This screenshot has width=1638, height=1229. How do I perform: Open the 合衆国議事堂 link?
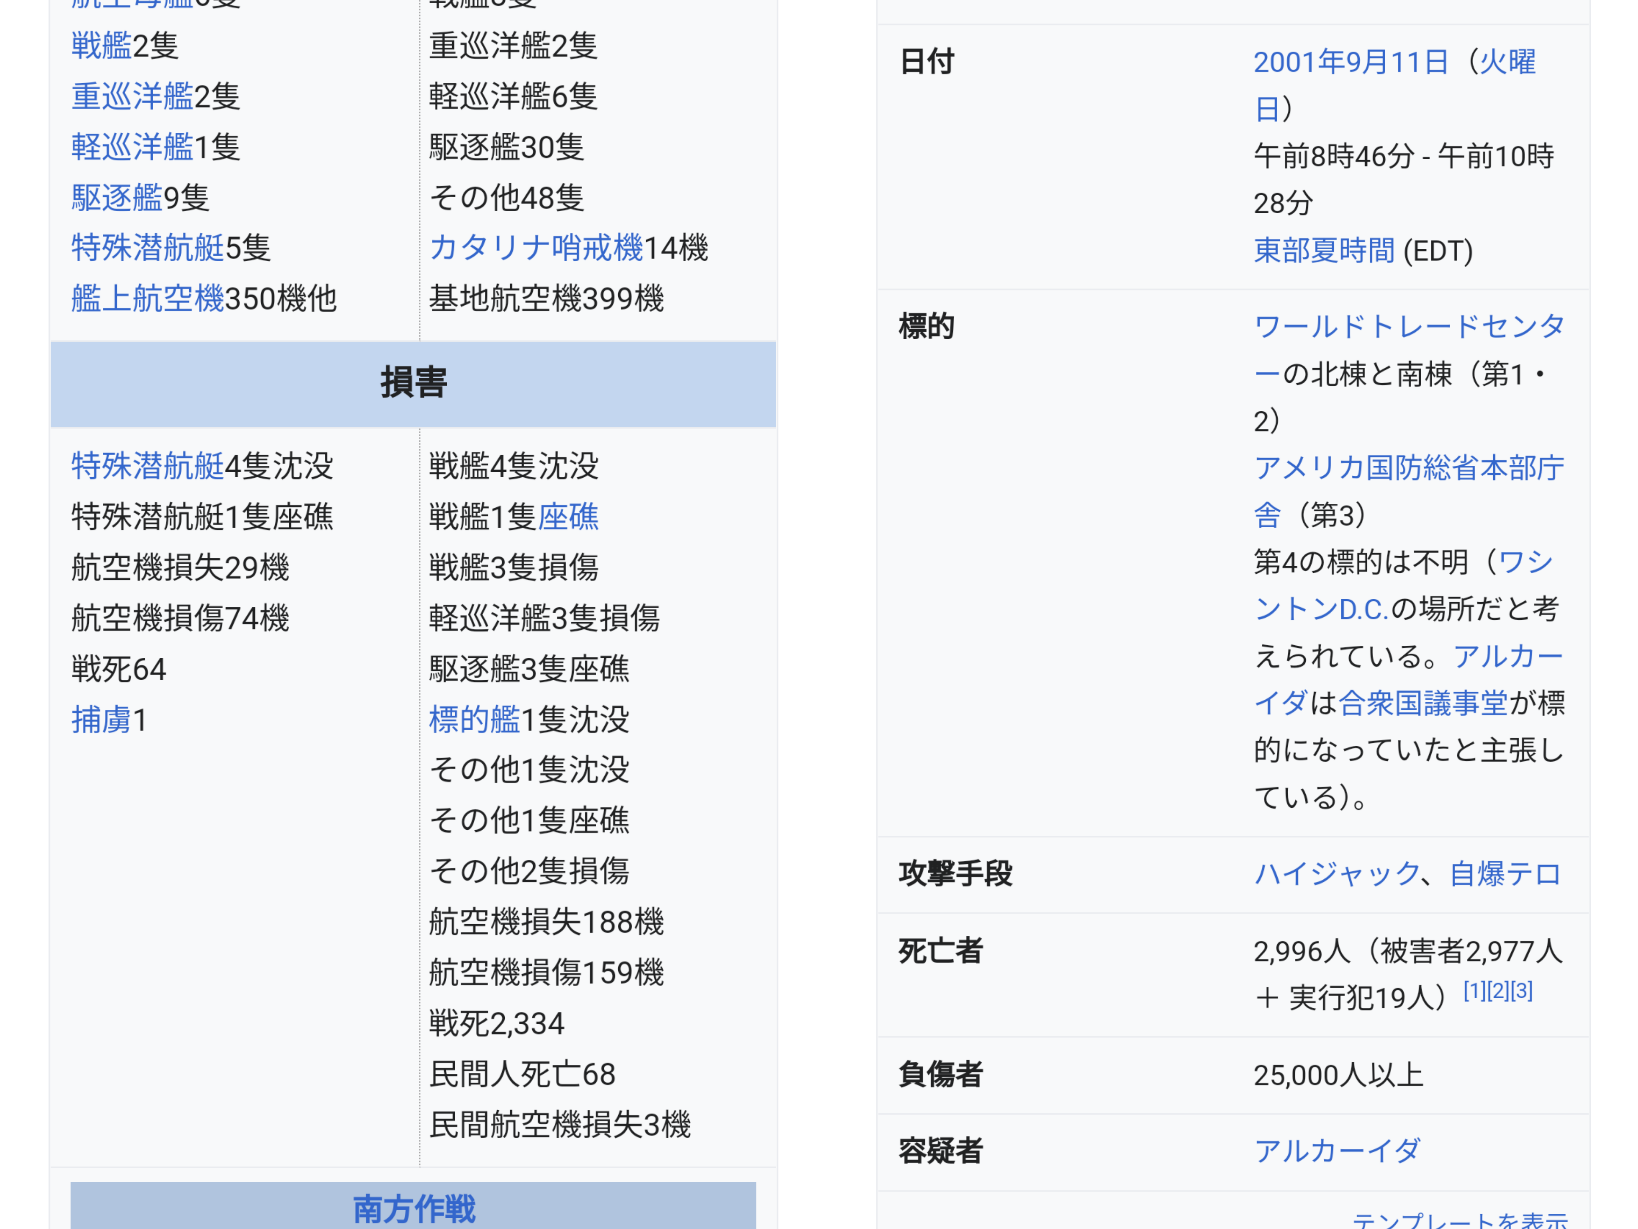tap(1423, 703)
